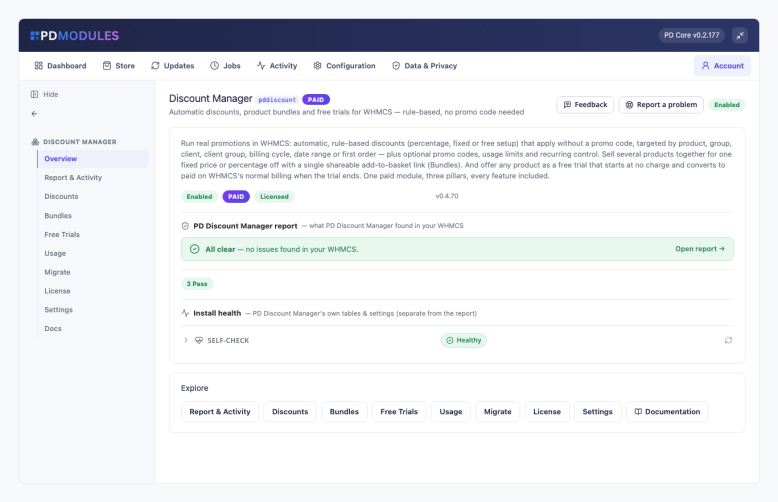Viewport: 778px width, 502px height.
Task: Click the Explore Usage button
Action: (x=451, y=412)
